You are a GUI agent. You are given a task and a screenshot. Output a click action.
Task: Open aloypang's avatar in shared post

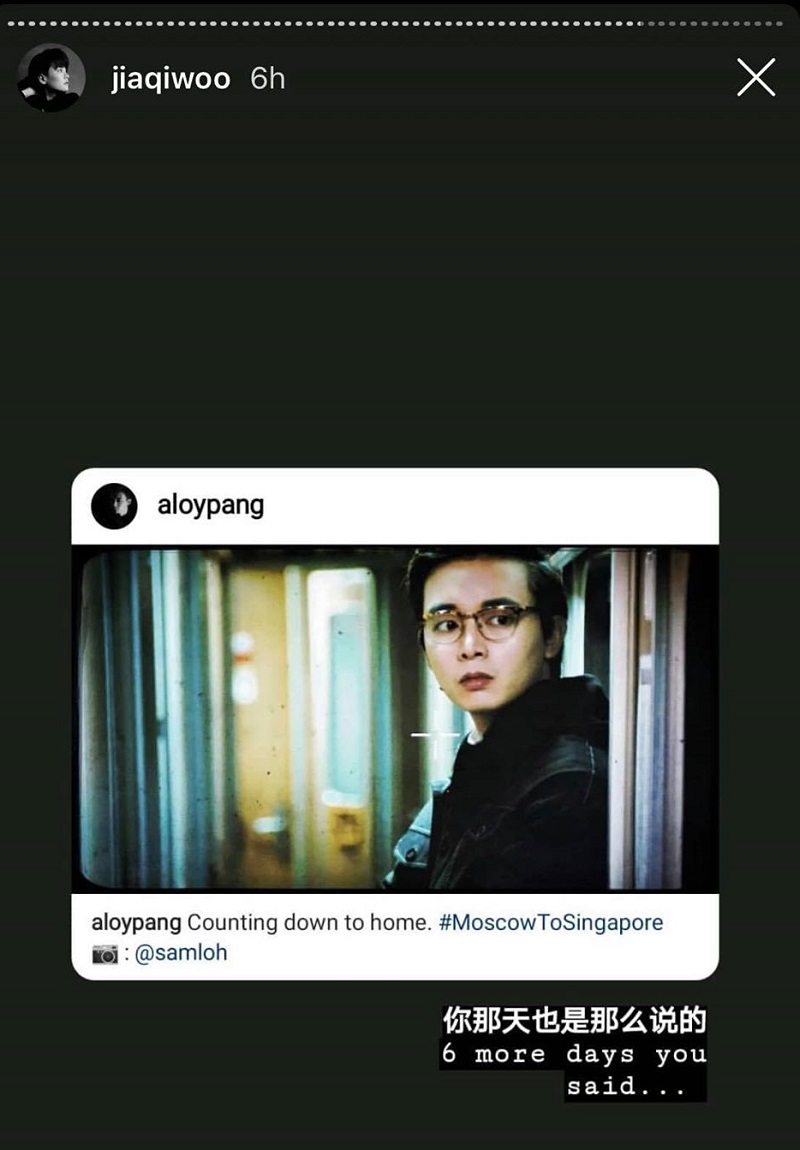click(114, 505)
